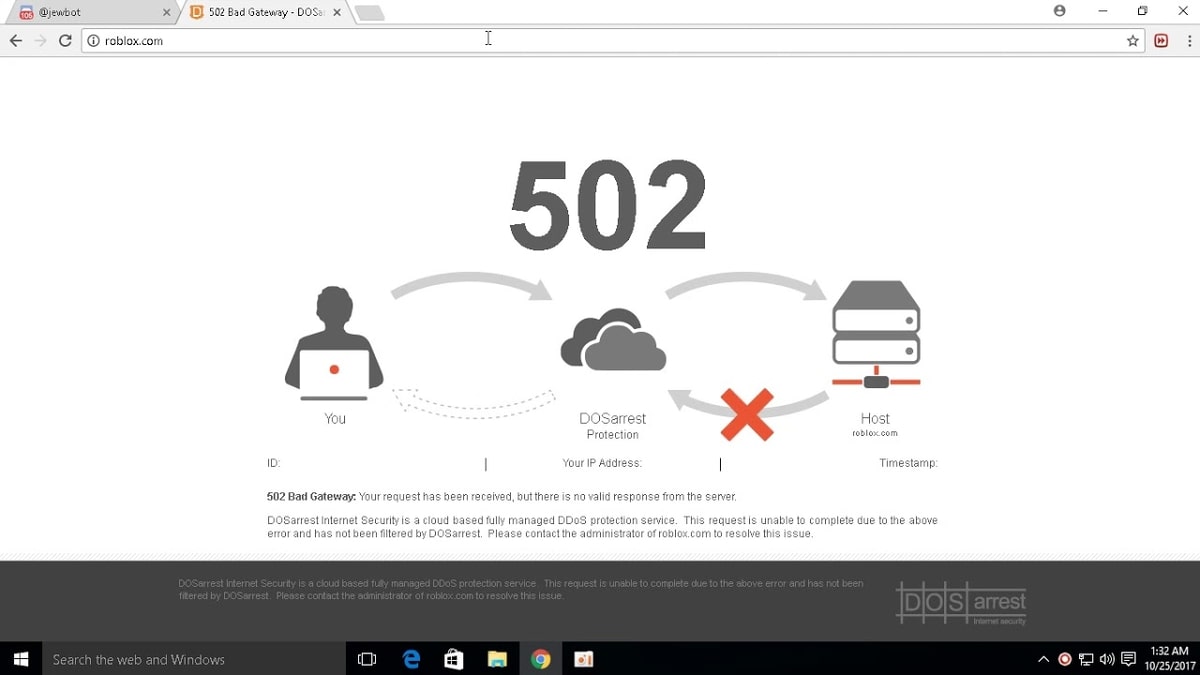This screenshot has height=675, width=1200.
Task: Click the red recording tray icon
Action: click(1065, 659)
